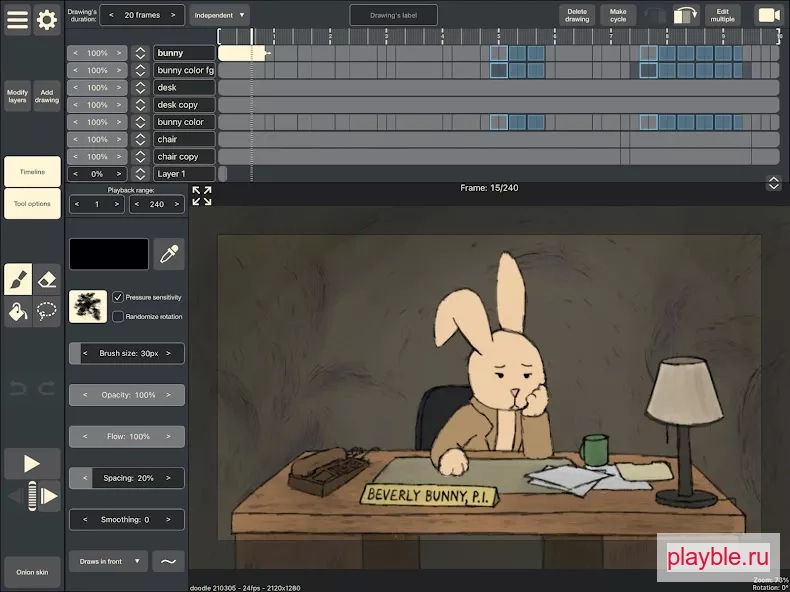Click the frame scrub wheel
This screenshot has width=790, height=592.
(32, 496)
